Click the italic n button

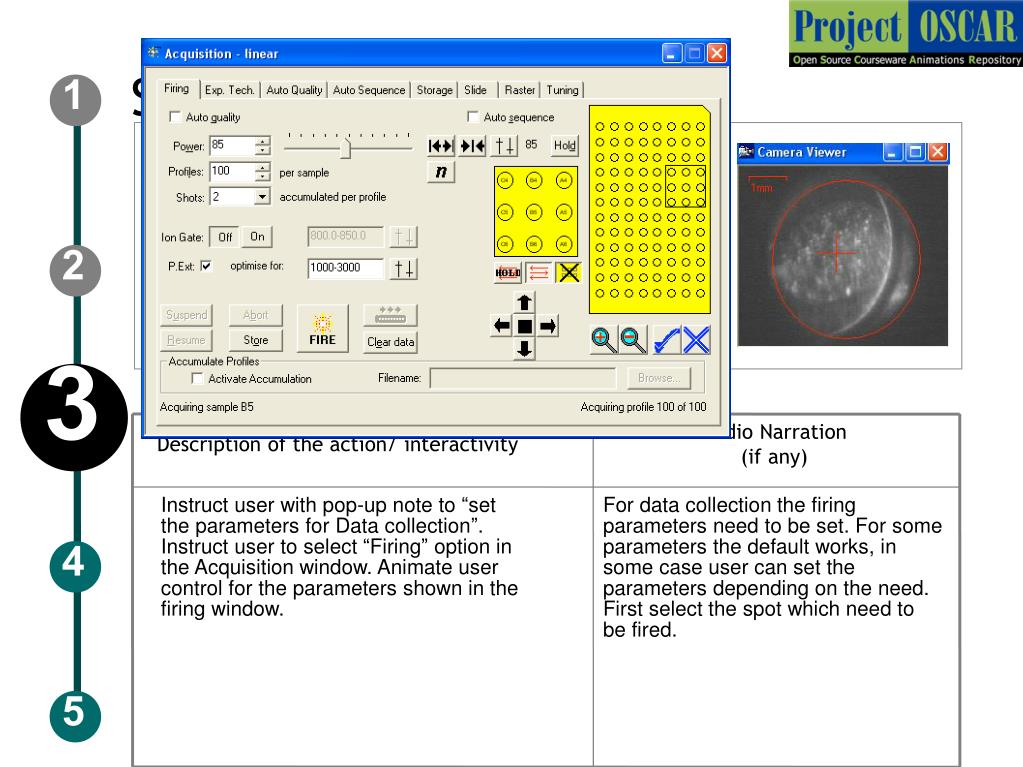441,172
